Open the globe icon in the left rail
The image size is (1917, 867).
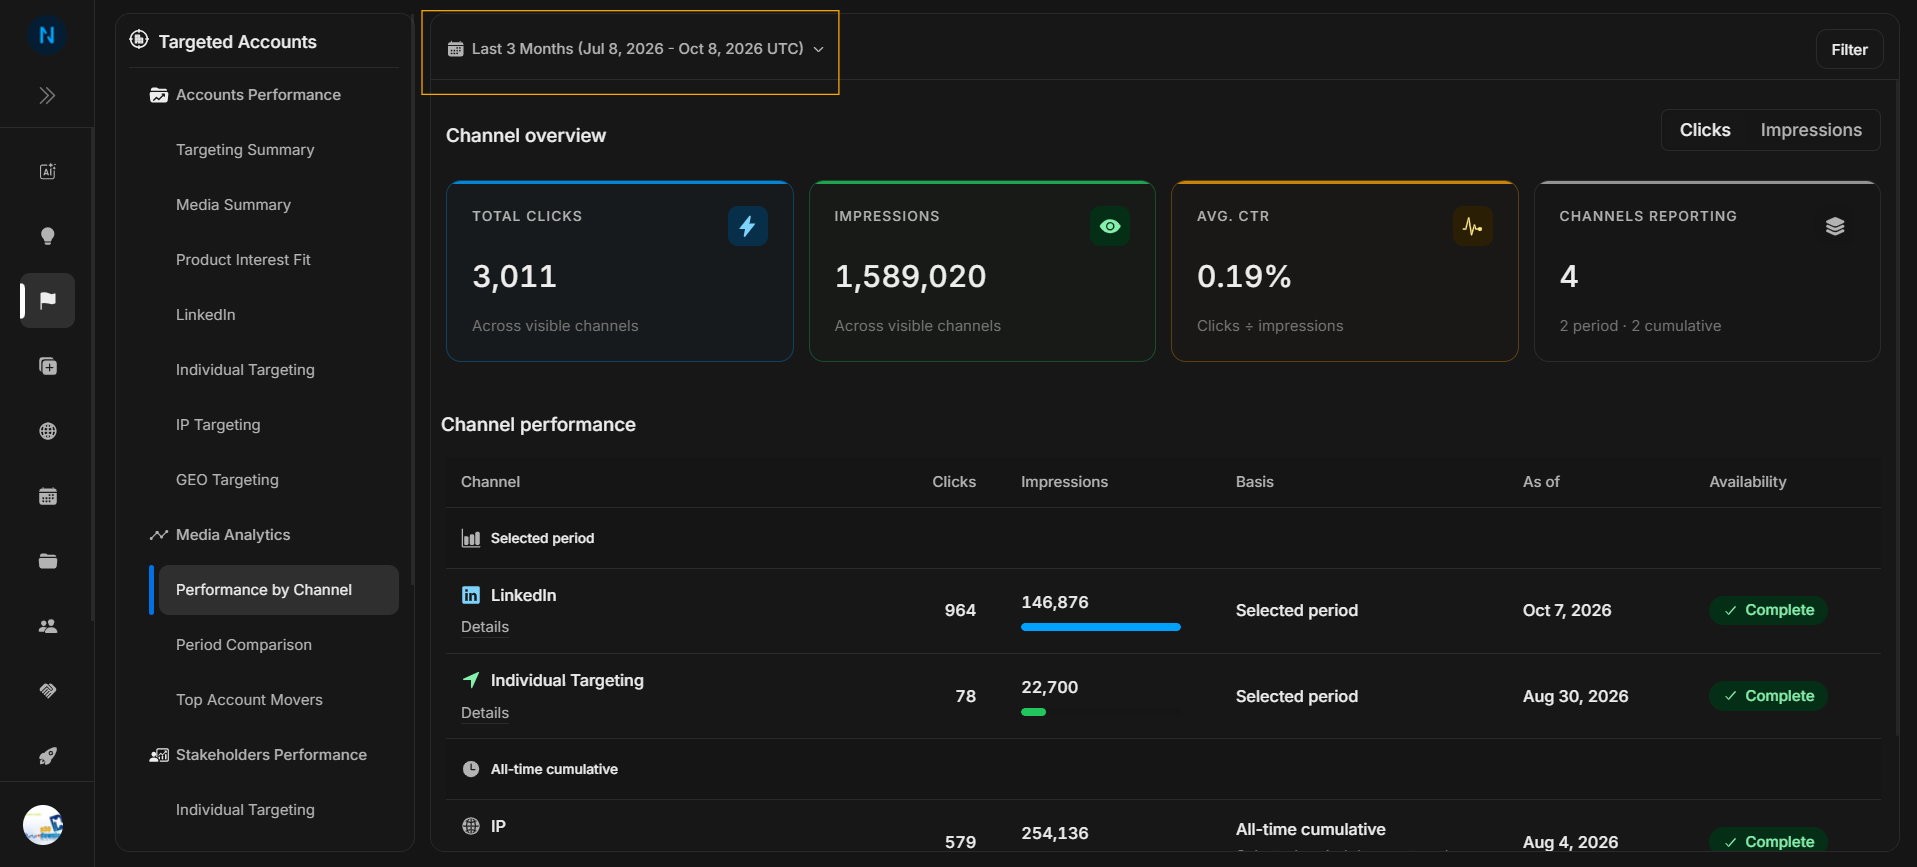[x=47, y=431]
